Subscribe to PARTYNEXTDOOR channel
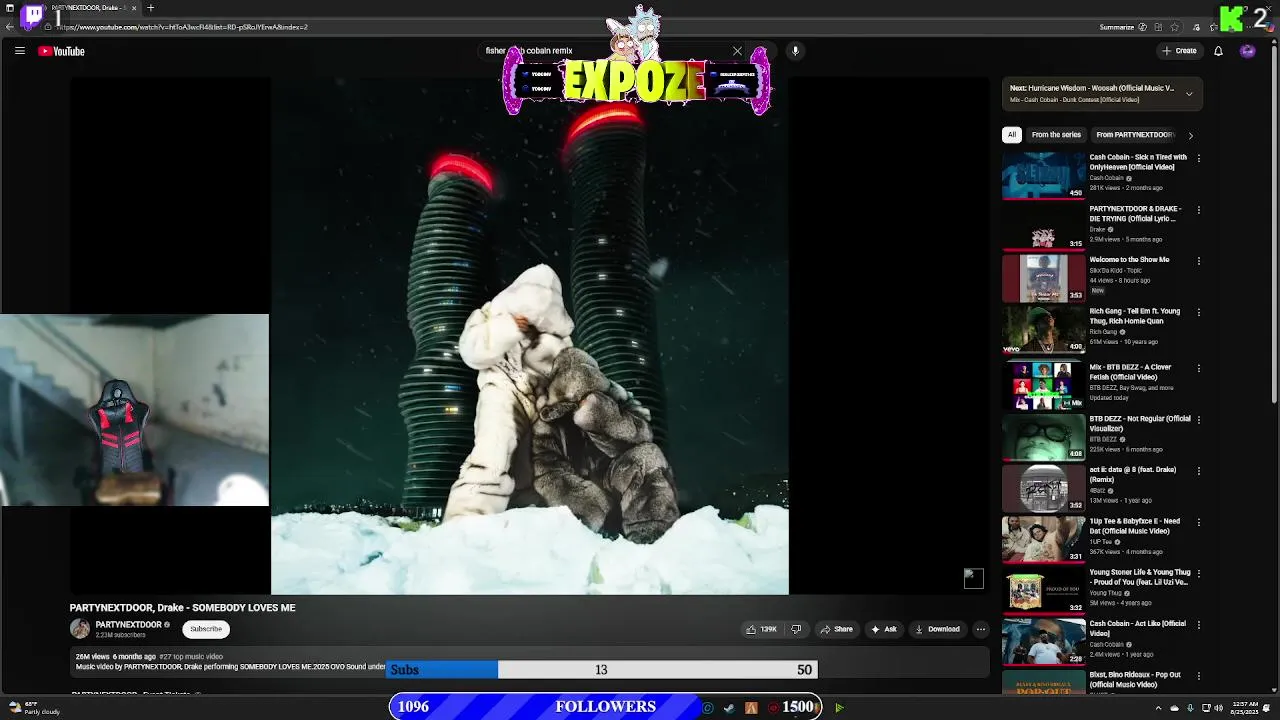The width and height of the screenshot is (1280, 720). [206, 629]
